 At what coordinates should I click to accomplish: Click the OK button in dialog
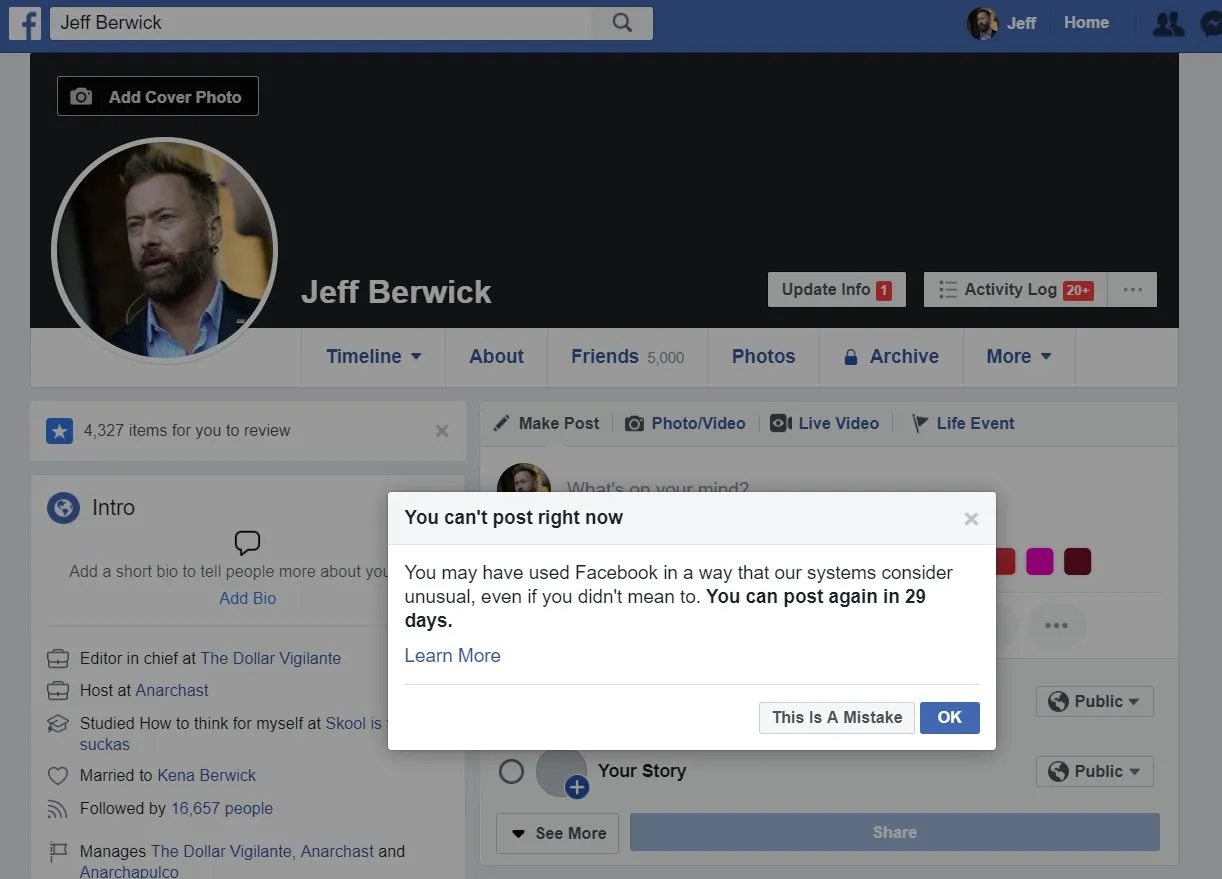pyautogui.click(x=949, y=717)
